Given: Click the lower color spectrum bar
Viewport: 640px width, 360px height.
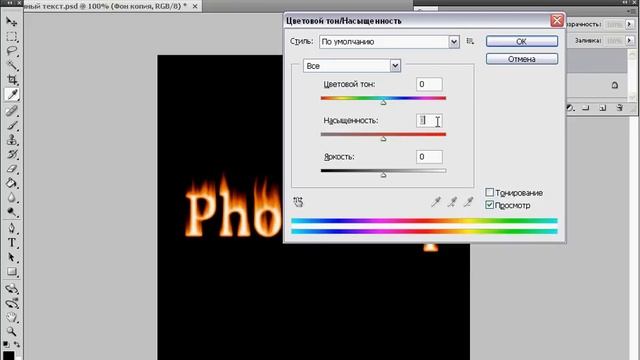Looking at the screenshot, I should [424, 231].
